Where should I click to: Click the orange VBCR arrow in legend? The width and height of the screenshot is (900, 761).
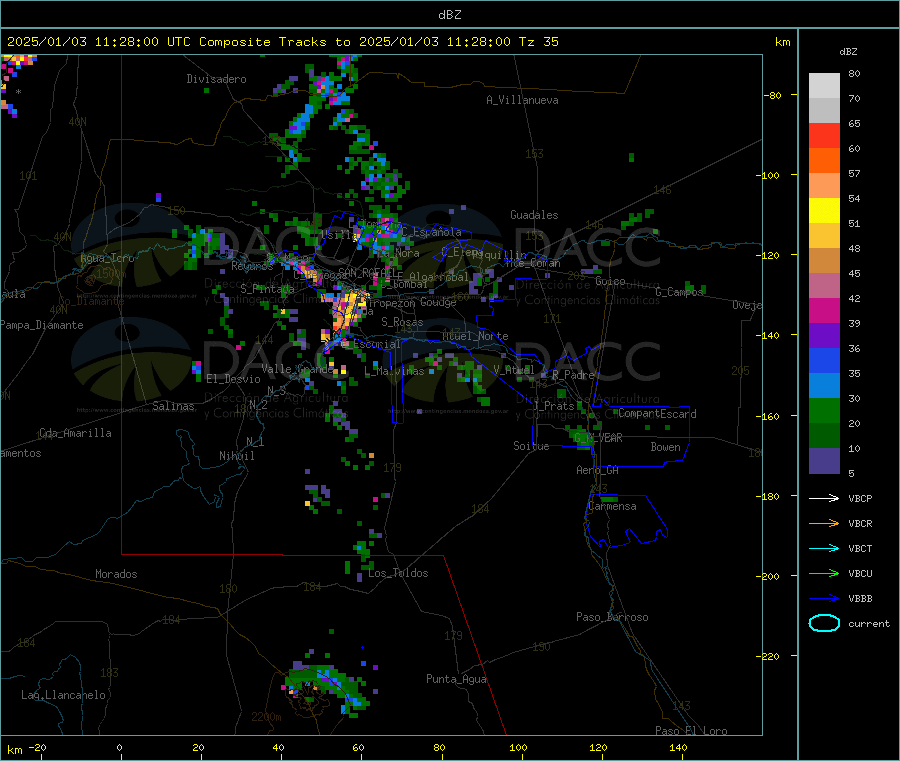pos(824,523)
